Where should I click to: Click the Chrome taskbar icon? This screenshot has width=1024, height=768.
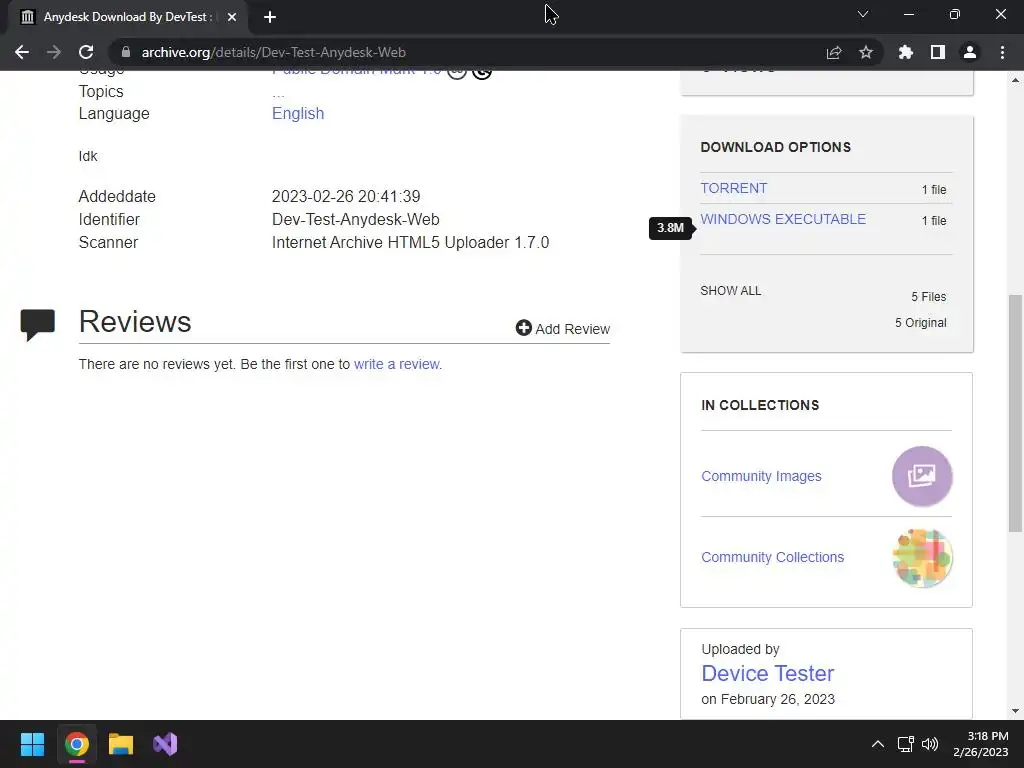[x=77, y=744]
